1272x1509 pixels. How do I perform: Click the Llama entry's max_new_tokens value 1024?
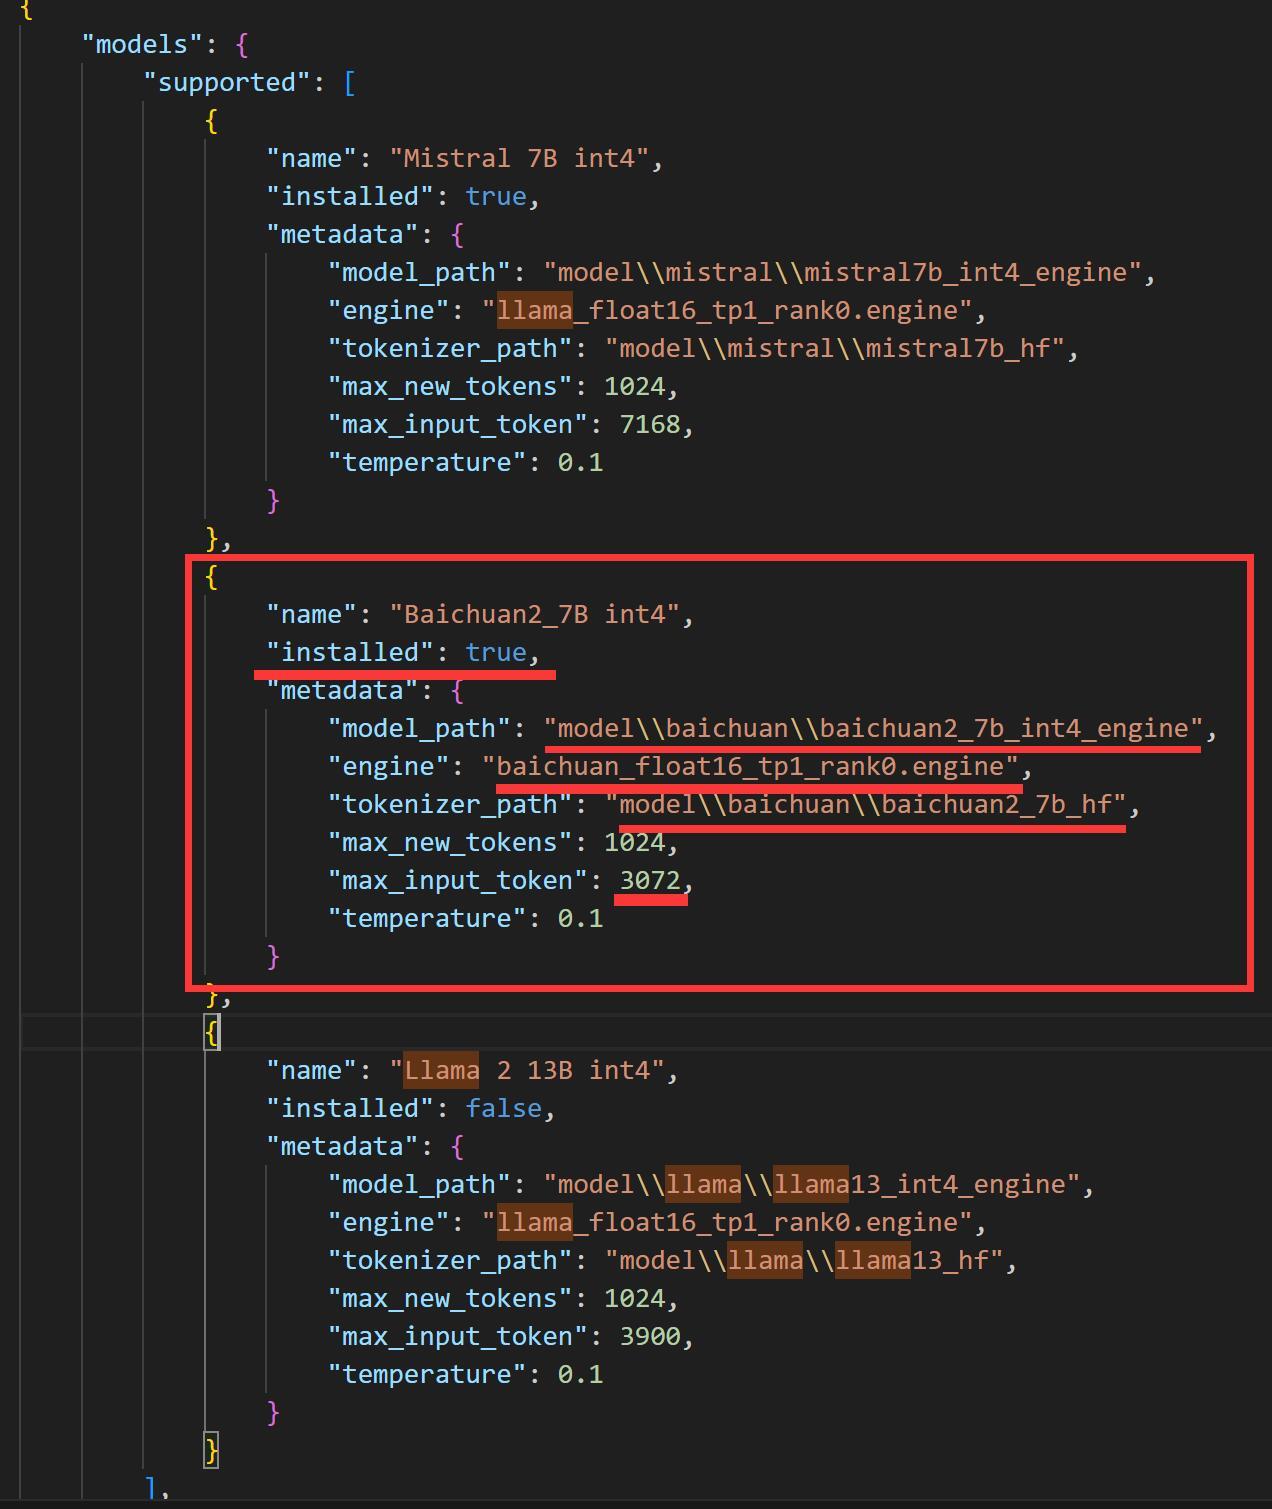point(634,1298)
